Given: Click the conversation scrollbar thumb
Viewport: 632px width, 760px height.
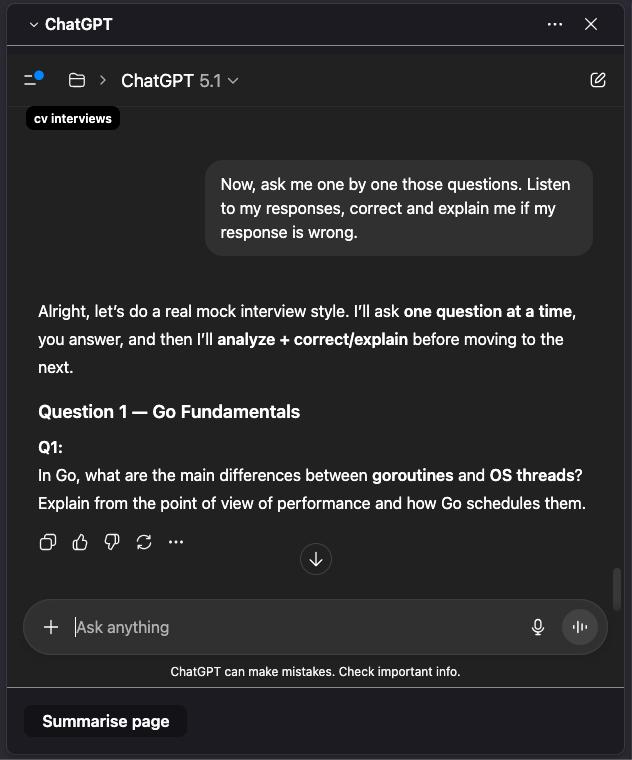Looking at the screenshot, I should click(617, 587).
